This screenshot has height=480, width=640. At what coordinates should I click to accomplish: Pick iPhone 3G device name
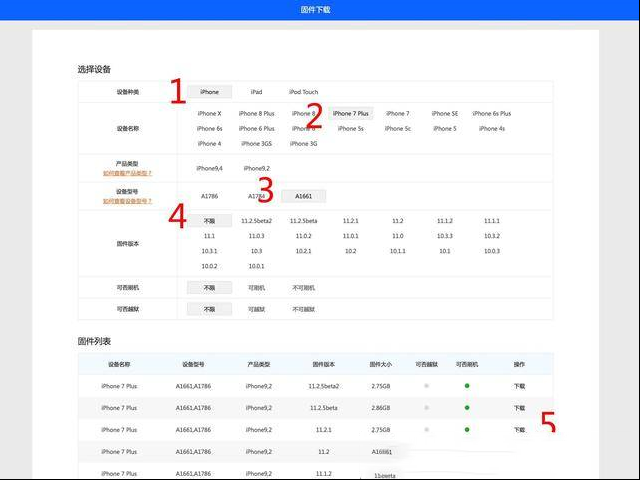(x=303, y=144)
